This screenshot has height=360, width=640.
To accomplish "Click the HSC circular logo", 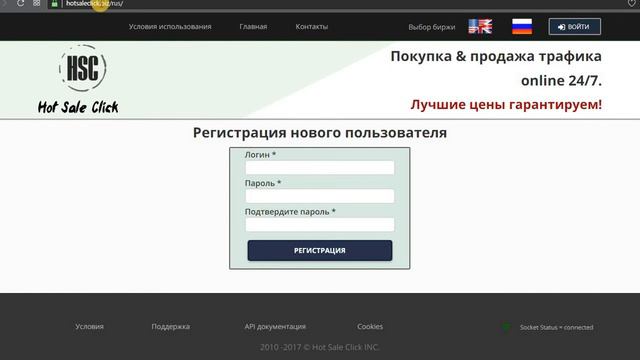I will (82, 68).
